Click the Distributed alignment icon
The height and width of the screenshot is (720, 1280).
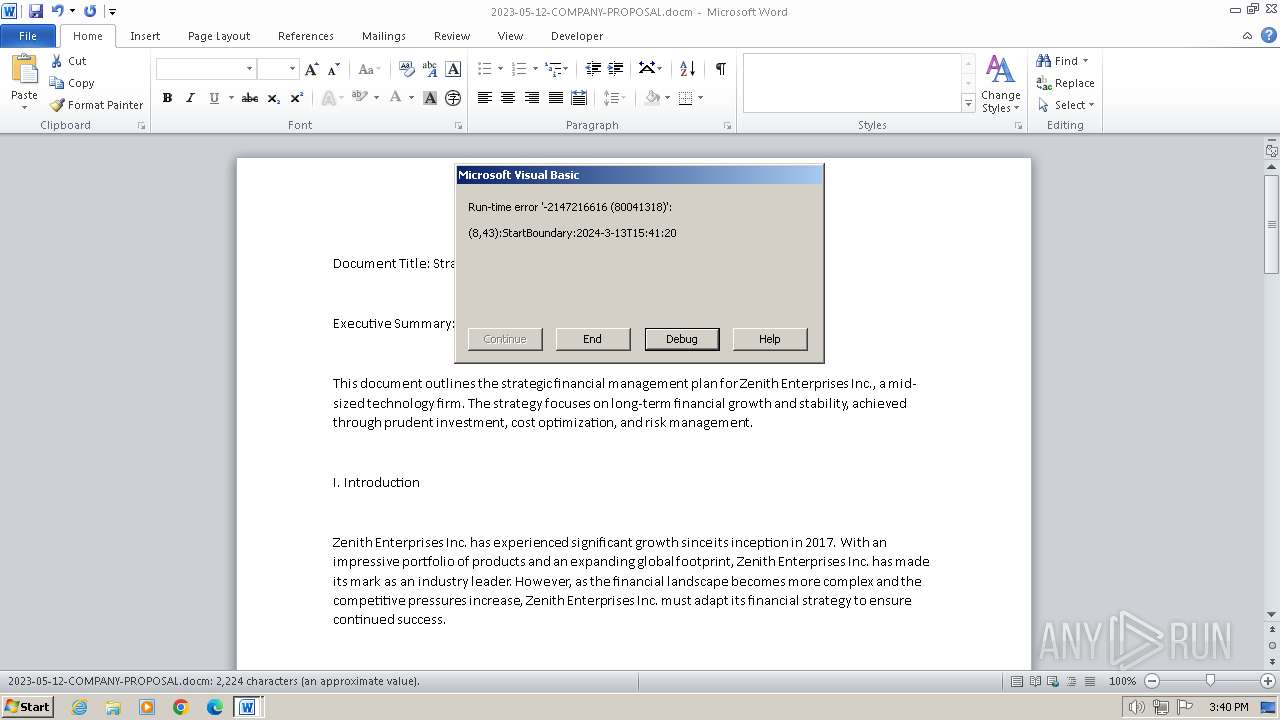(x=579, y=98)
